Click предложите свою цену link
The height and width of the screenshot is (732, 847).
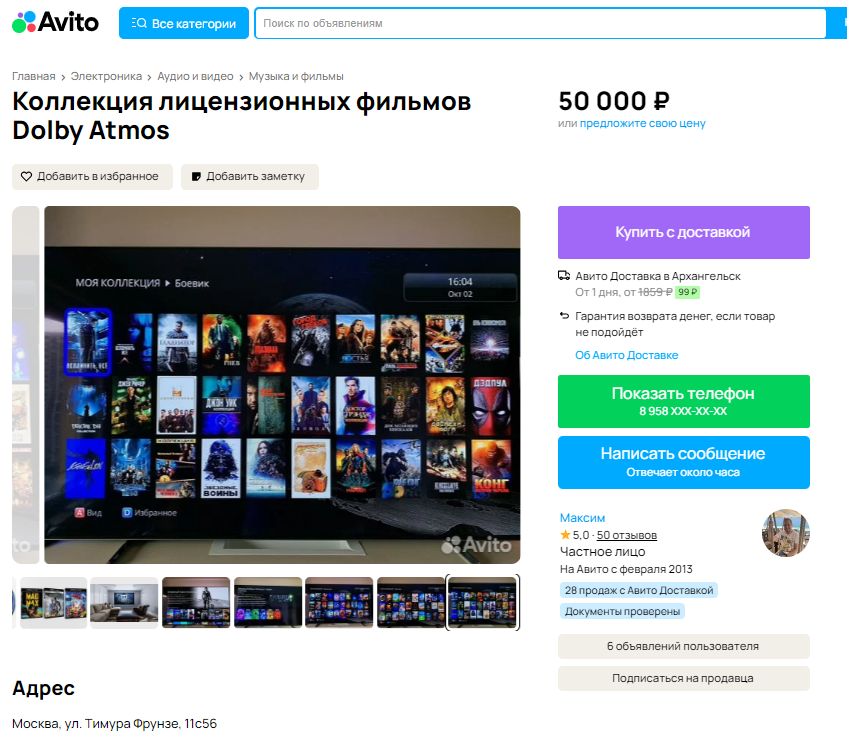[642, 123]
